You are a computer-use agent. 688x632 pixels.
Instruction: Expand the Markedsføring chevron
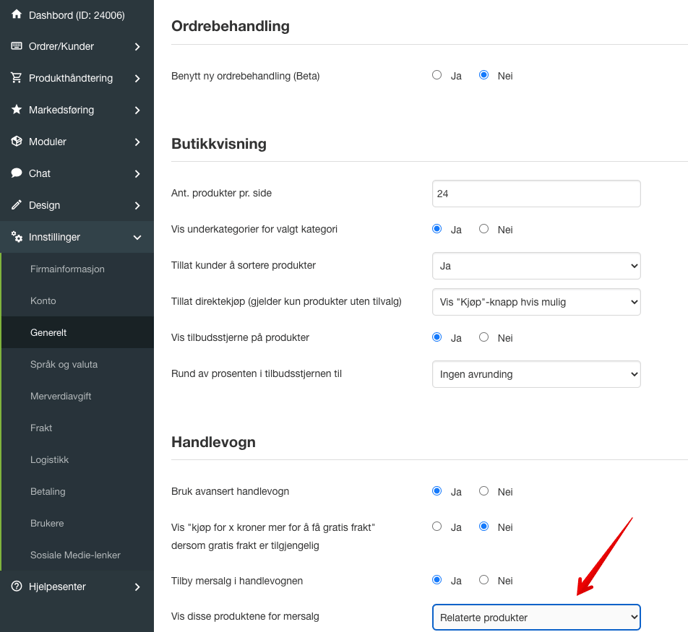[x=137, y=110]
